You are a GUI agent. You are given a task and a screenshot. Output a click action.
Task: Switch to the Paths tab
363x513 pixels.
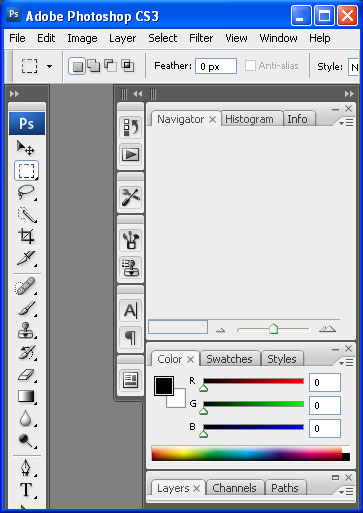click(x=285, y=488)
